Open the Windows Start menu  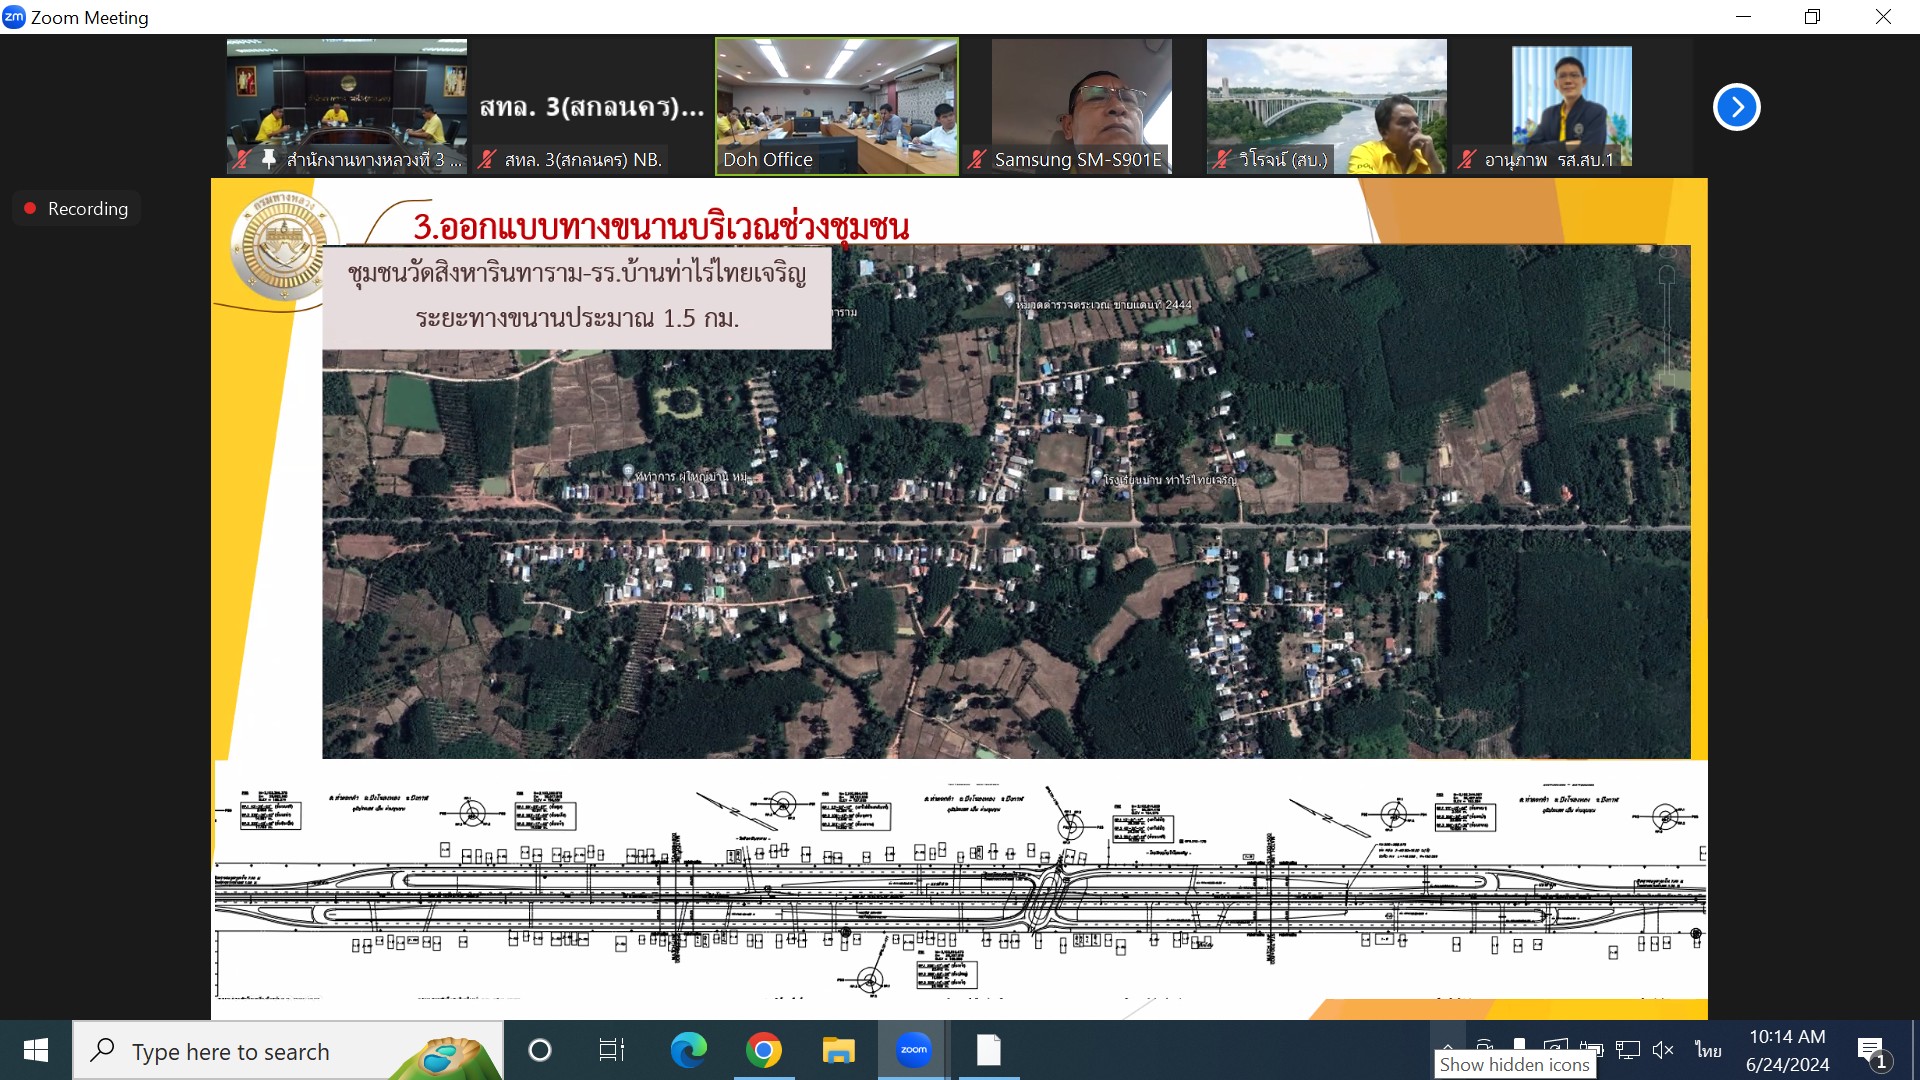36,1050
